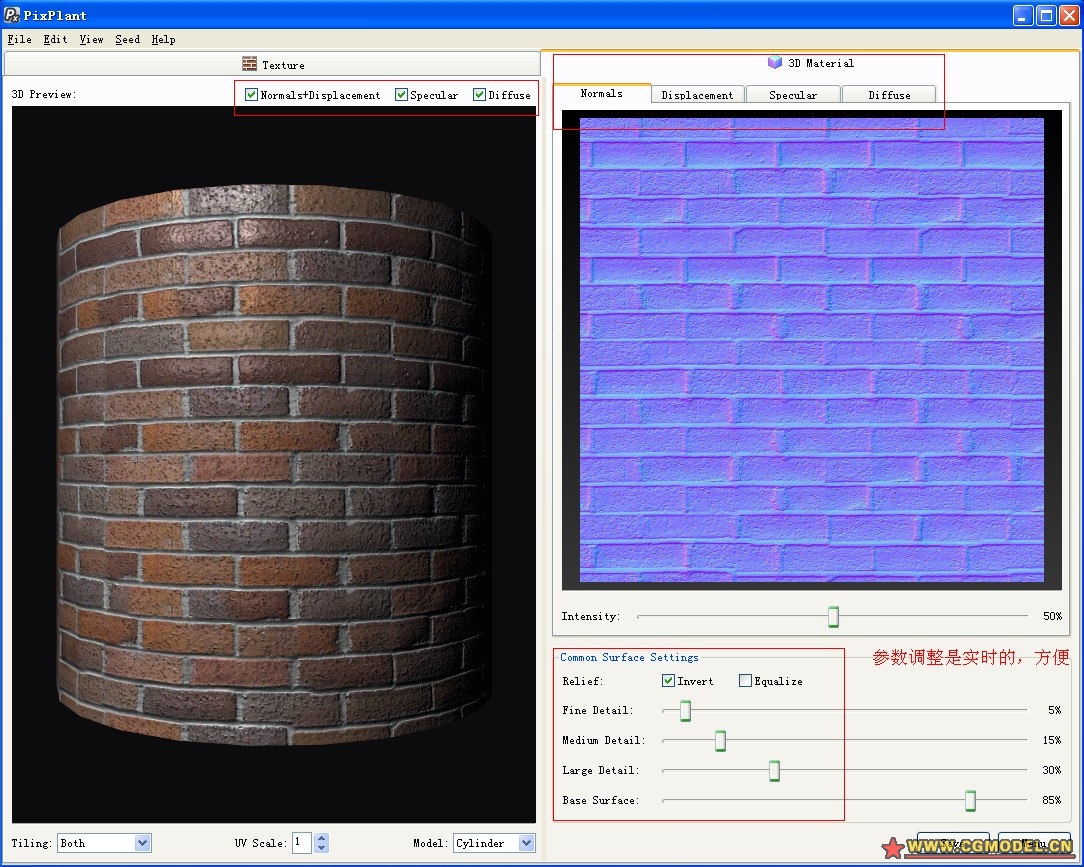Click the brick icon on the Texture tab
Viewport: 1084px width, 867px height.
[249, 64]
